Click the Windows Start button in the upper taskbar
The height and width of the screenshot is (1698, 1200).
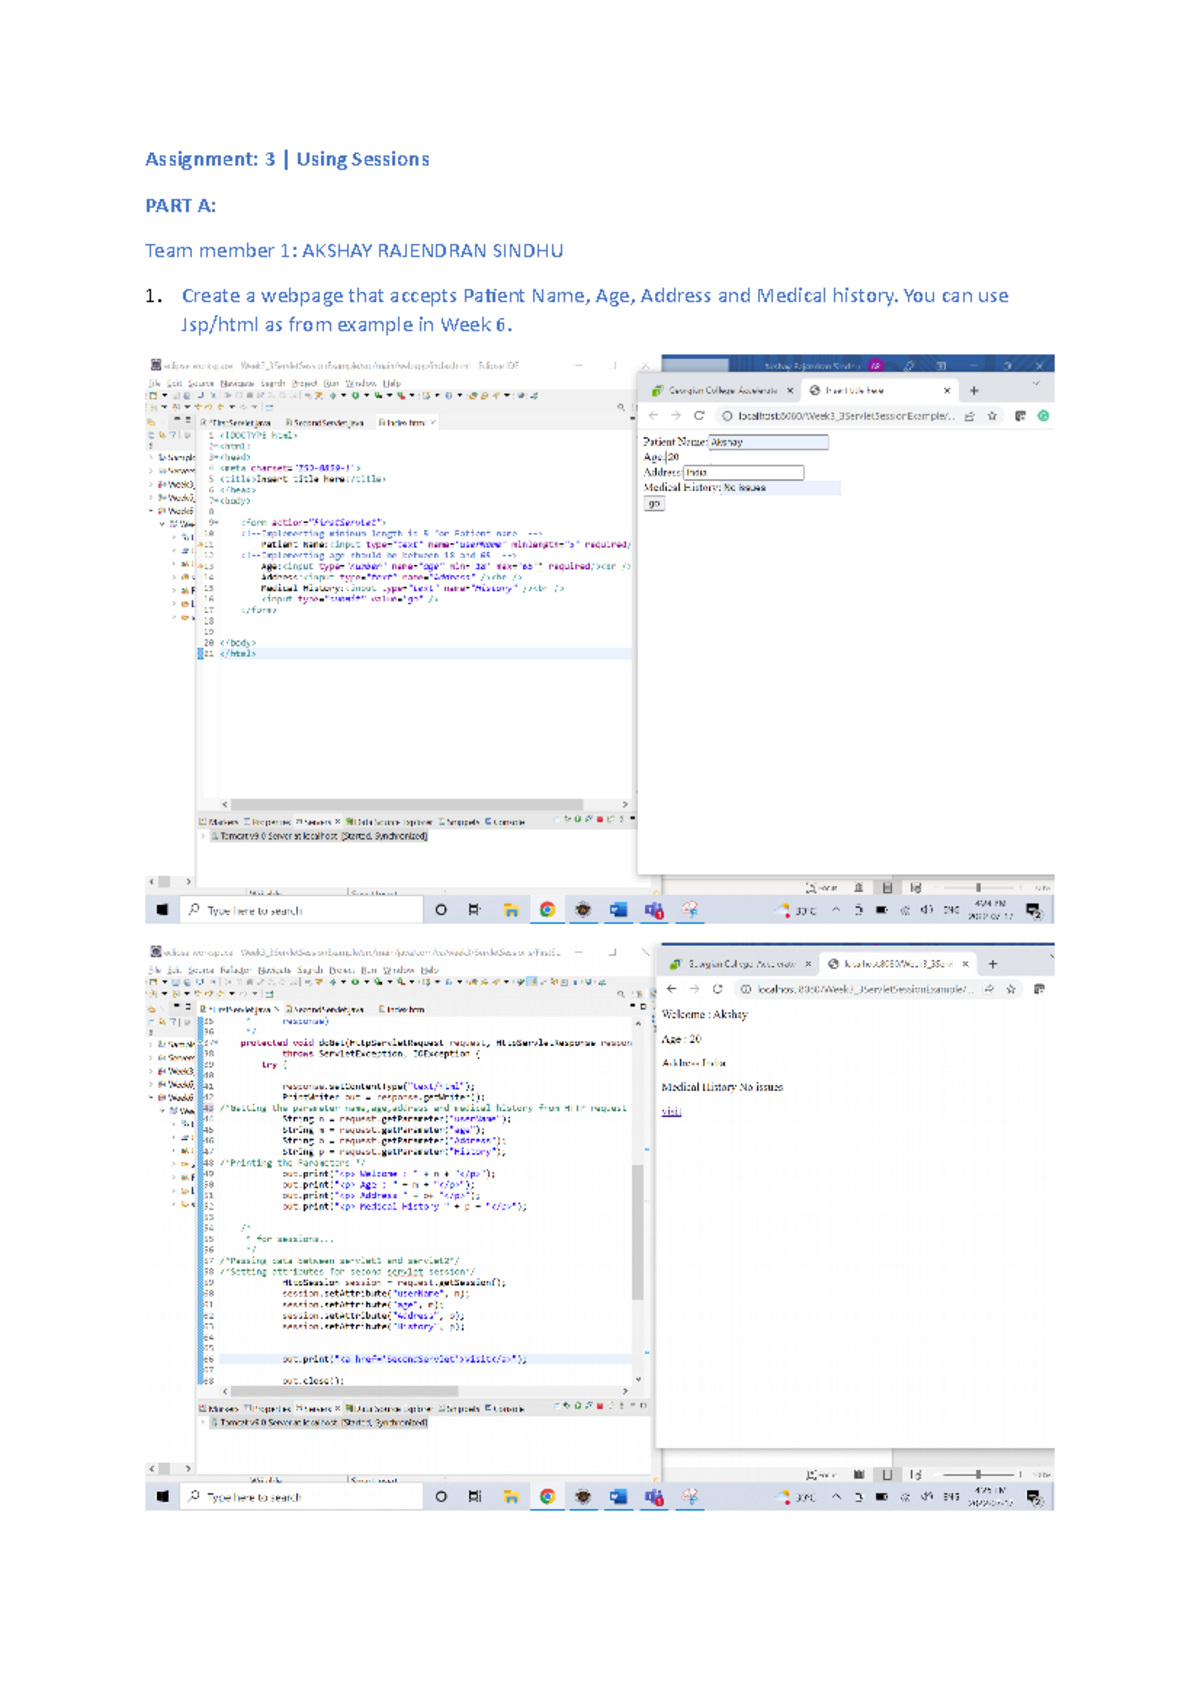click(162, 910)
